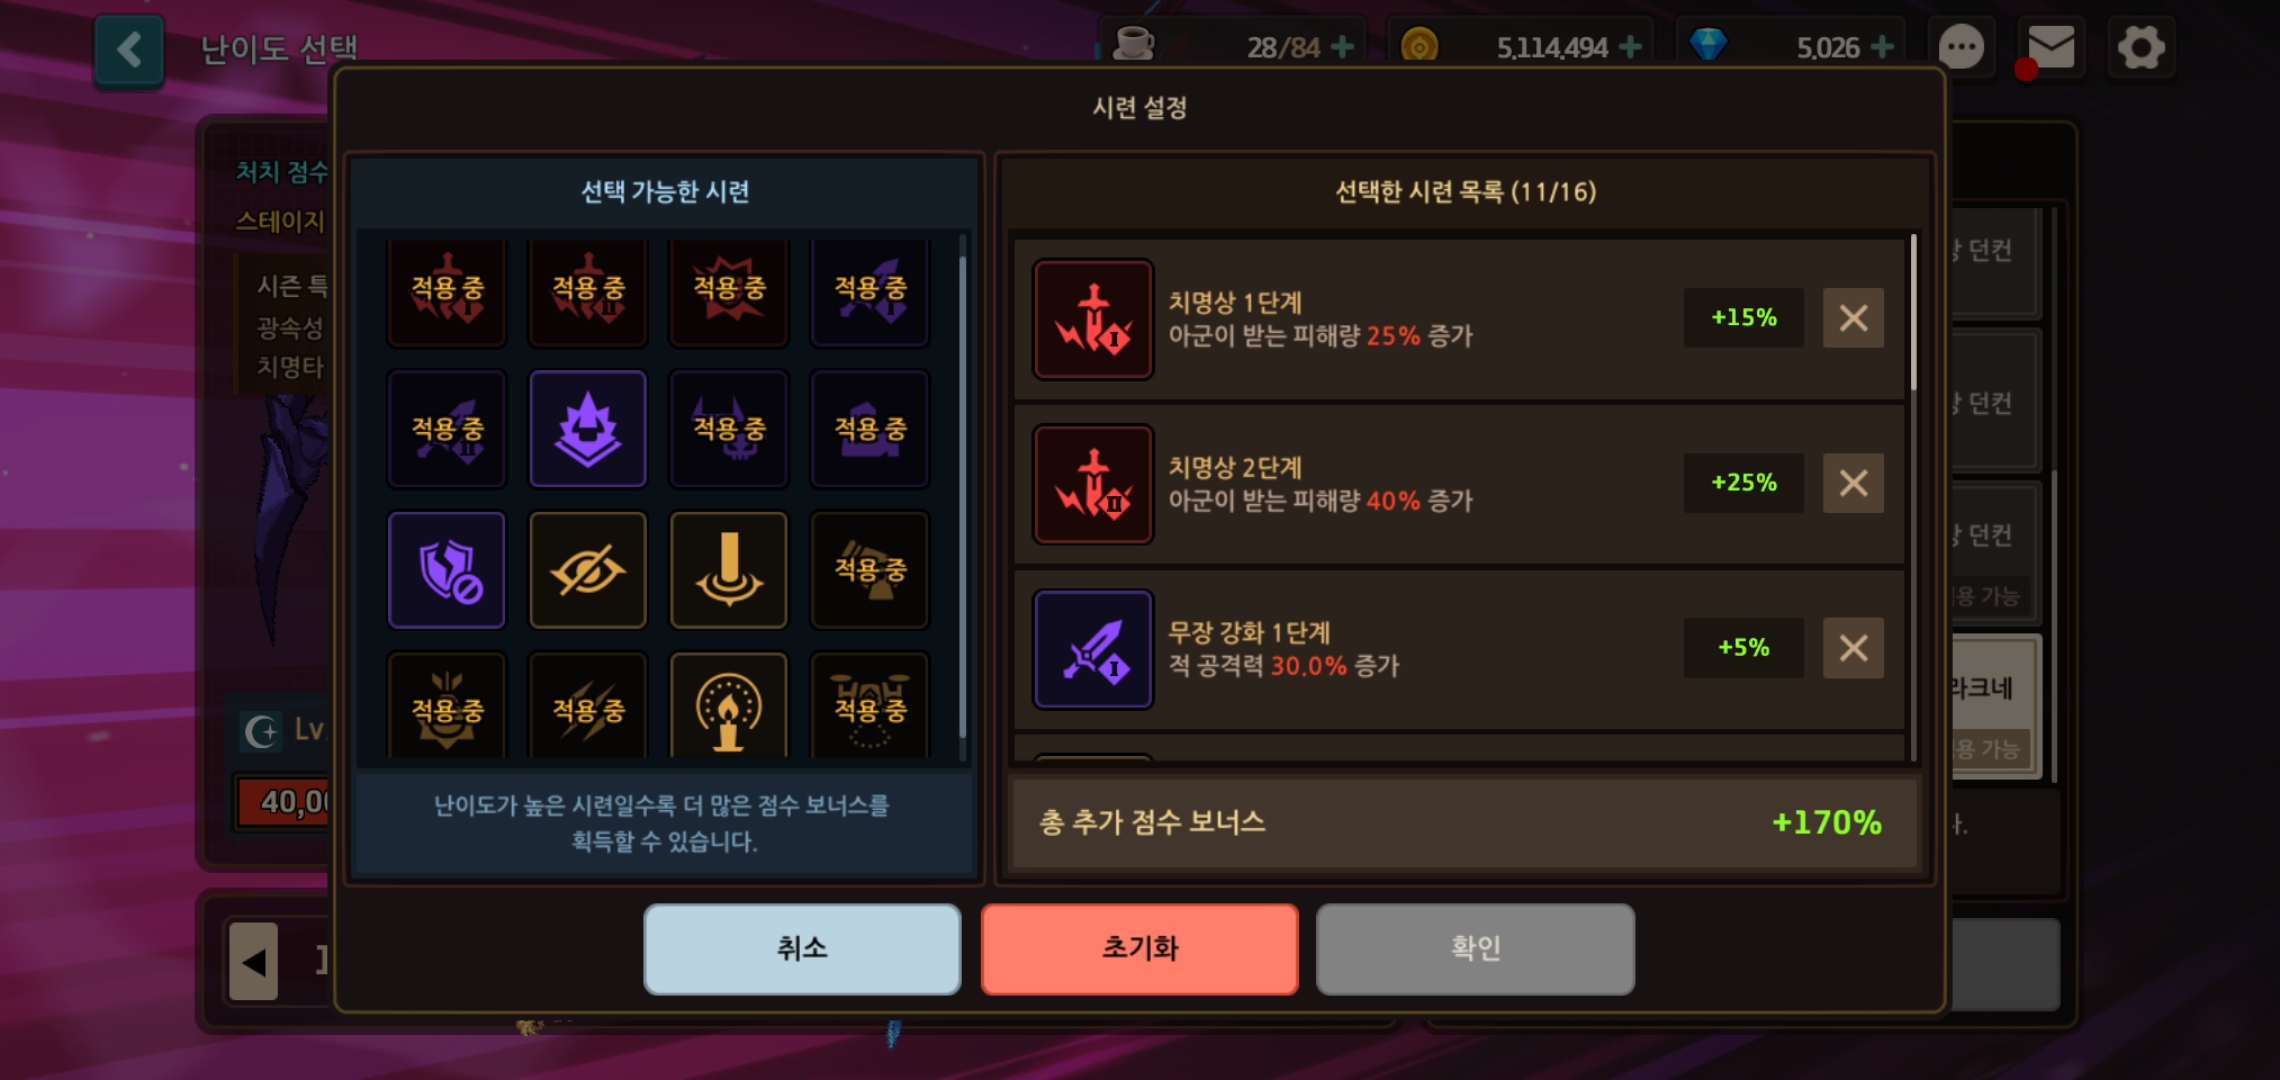Viewport: 2280px width, 1080px height.
Task: Remove 무장 강화 1단계 from selected trials
Action: (x=1853, y=648)
